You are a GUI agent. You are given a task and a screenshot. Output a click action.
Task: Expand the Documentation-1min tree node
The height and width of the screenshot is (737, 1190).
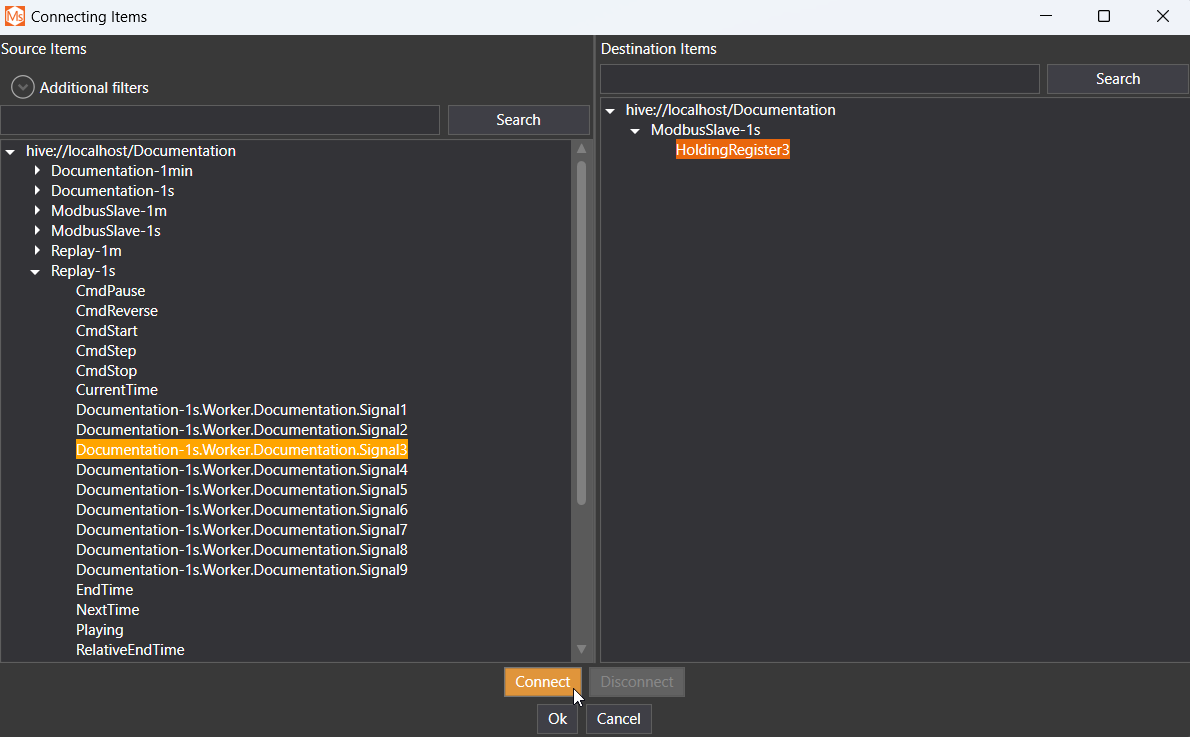pos(37,171)
